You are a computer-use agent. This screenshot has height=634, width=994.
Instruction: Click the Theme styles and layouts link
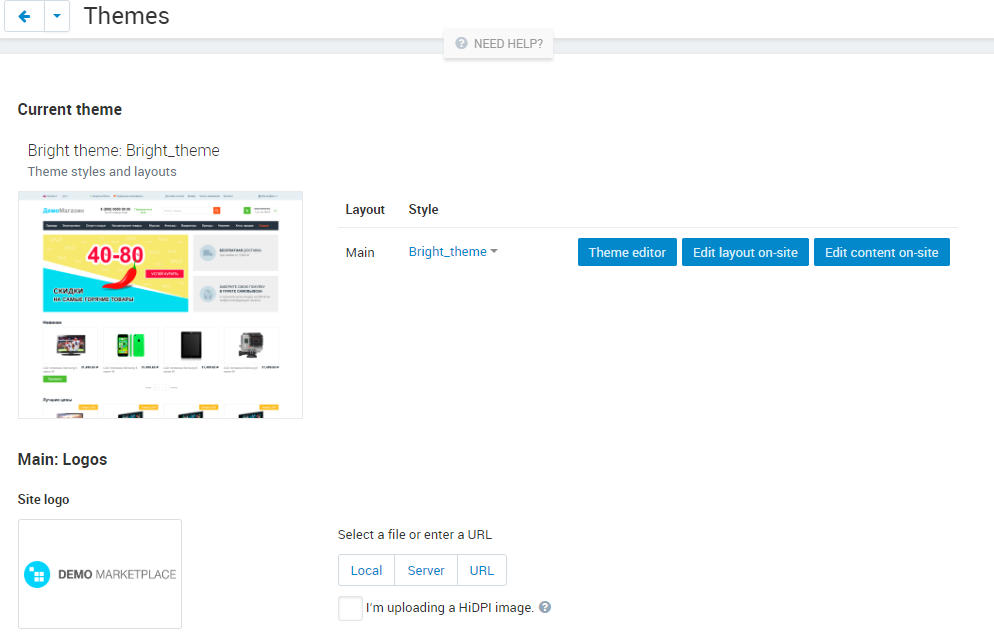pyautogui.click(x=102, y=172)
